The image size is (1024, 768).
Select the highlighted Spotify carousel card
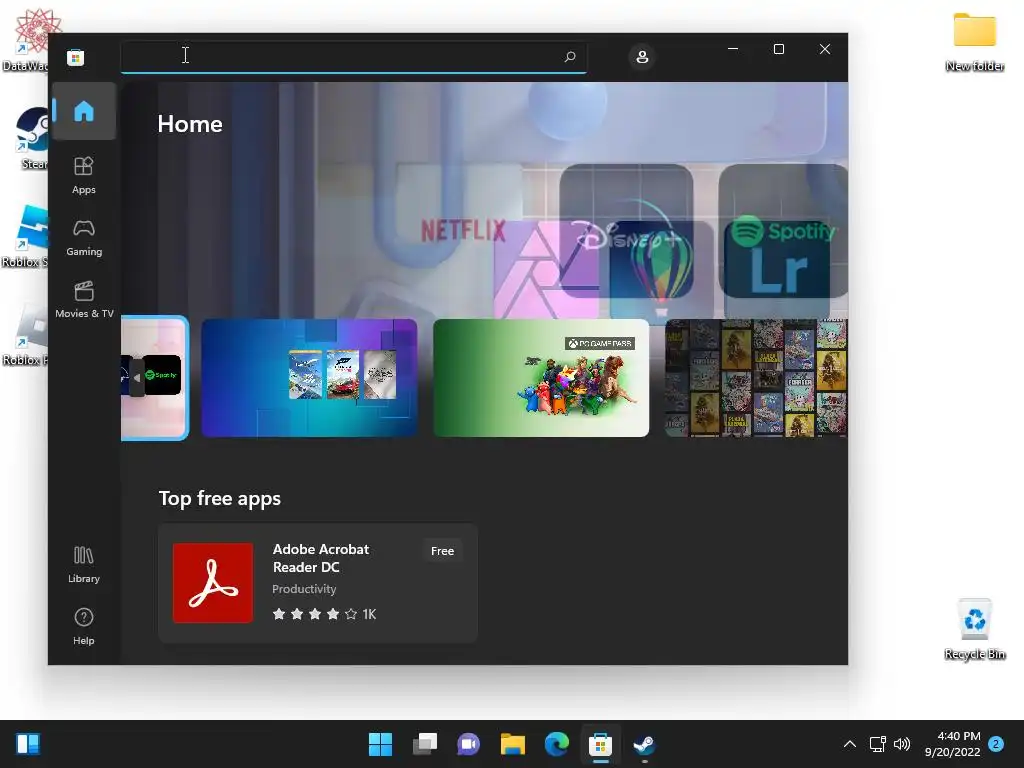155,377
